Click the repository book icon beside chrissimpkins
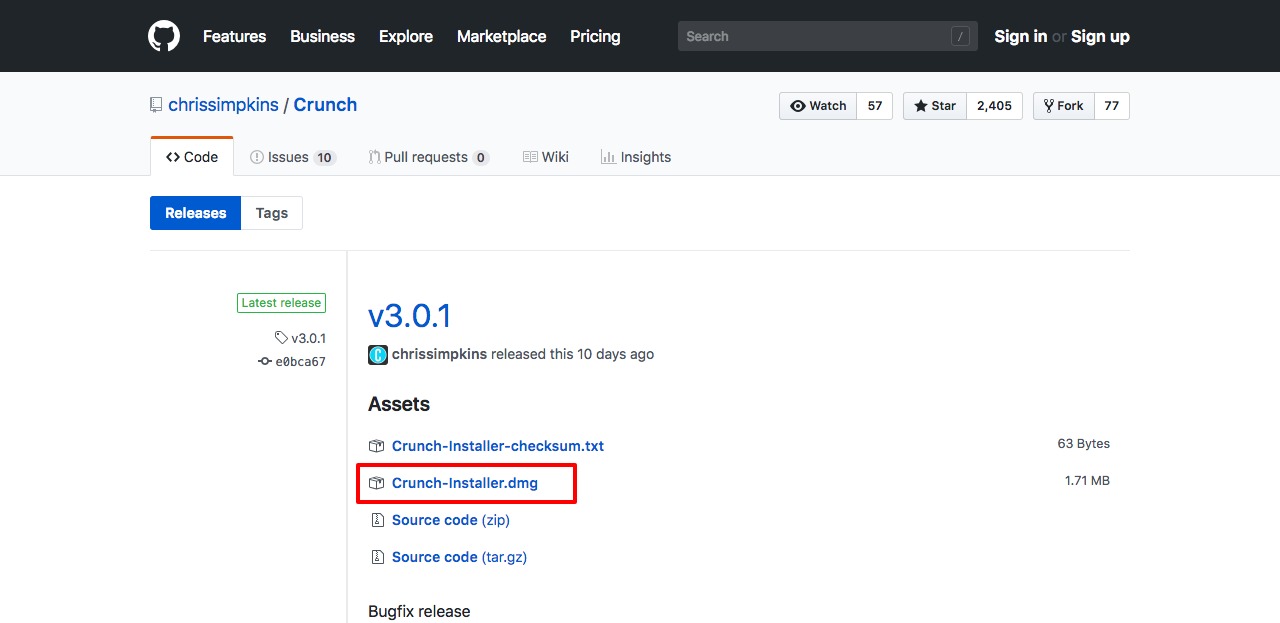 156,105
